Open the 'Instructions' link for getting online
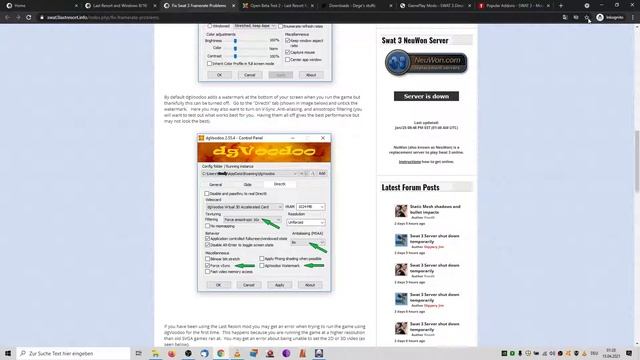 (409, 162)
